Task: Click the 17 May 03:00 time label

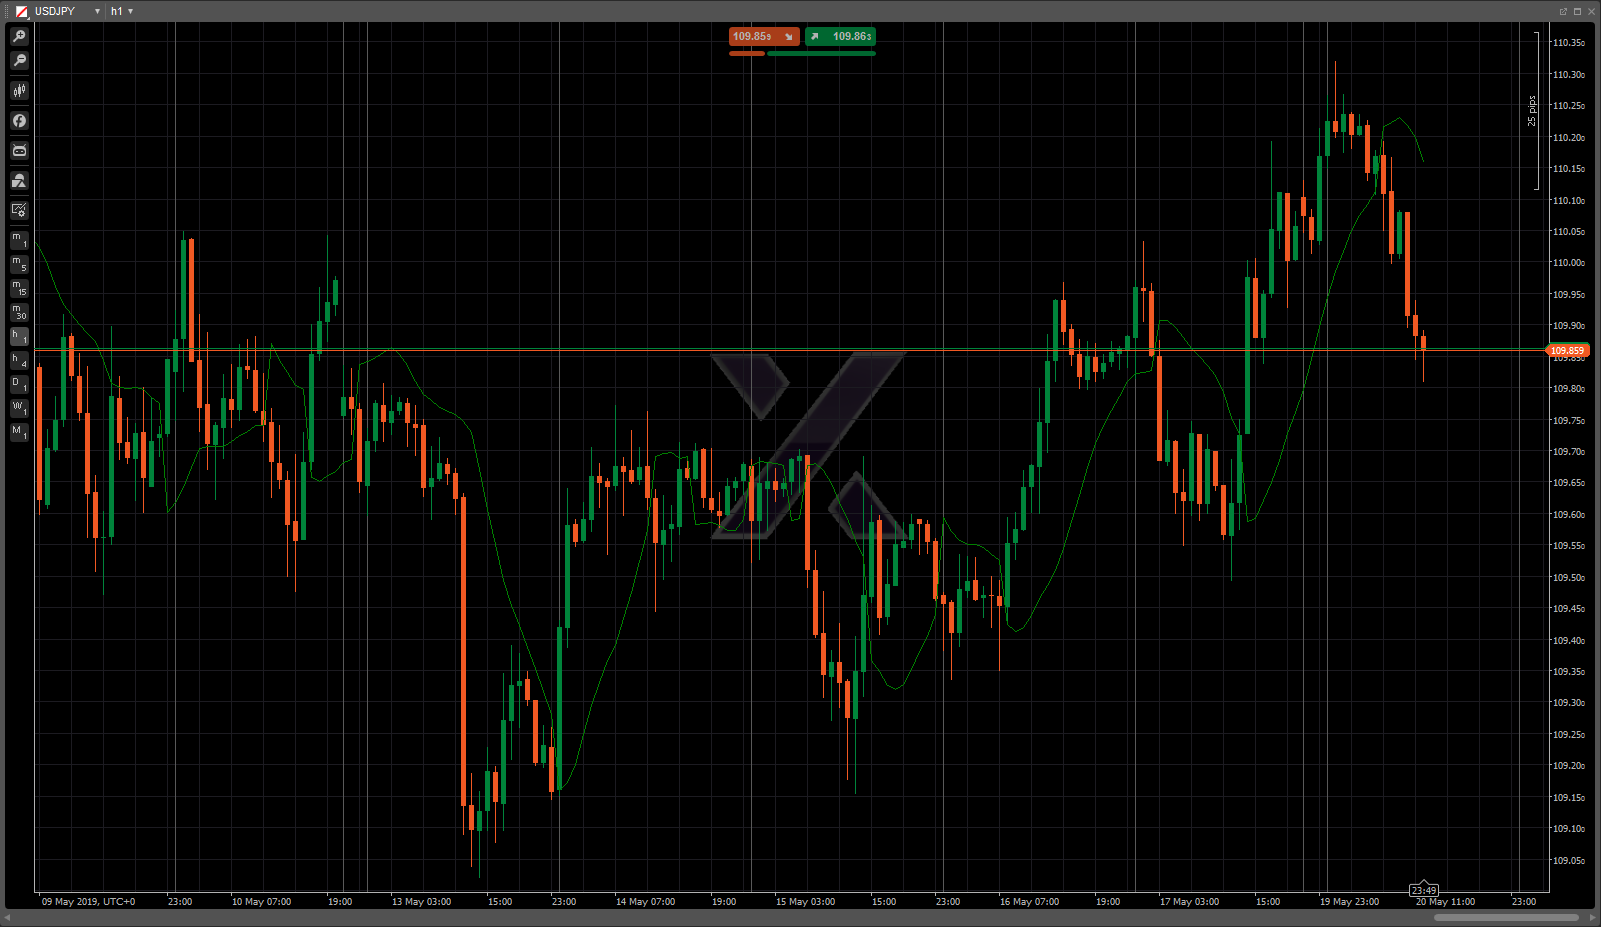Action: point(1189,902)
